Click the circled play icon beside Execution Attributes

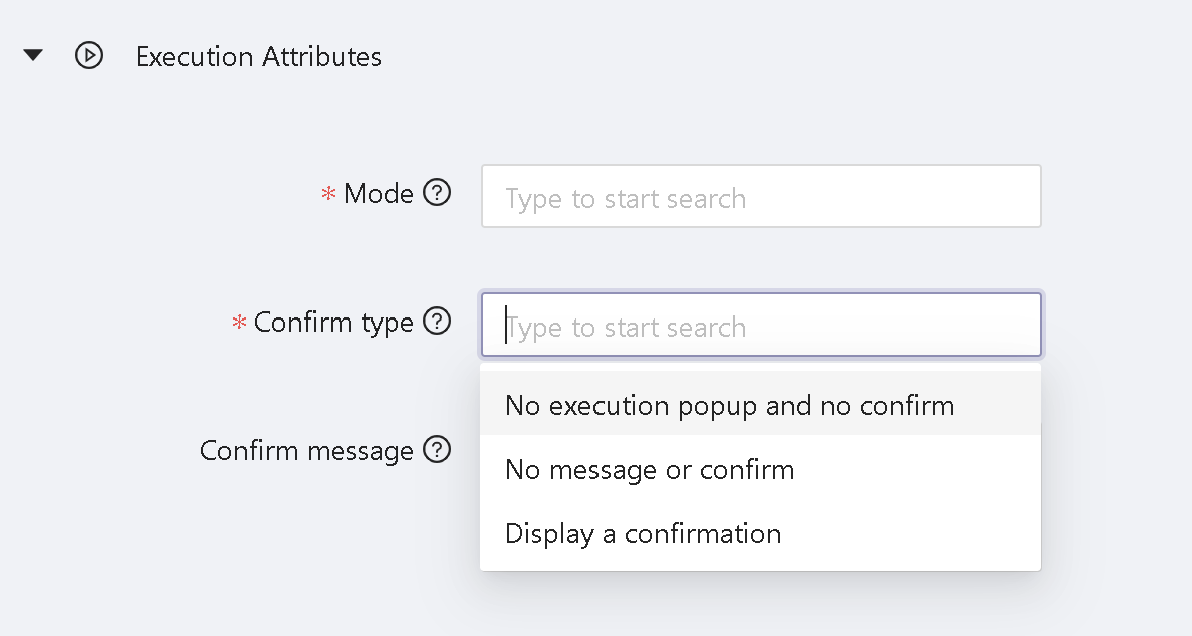click(x=89, y=56)
